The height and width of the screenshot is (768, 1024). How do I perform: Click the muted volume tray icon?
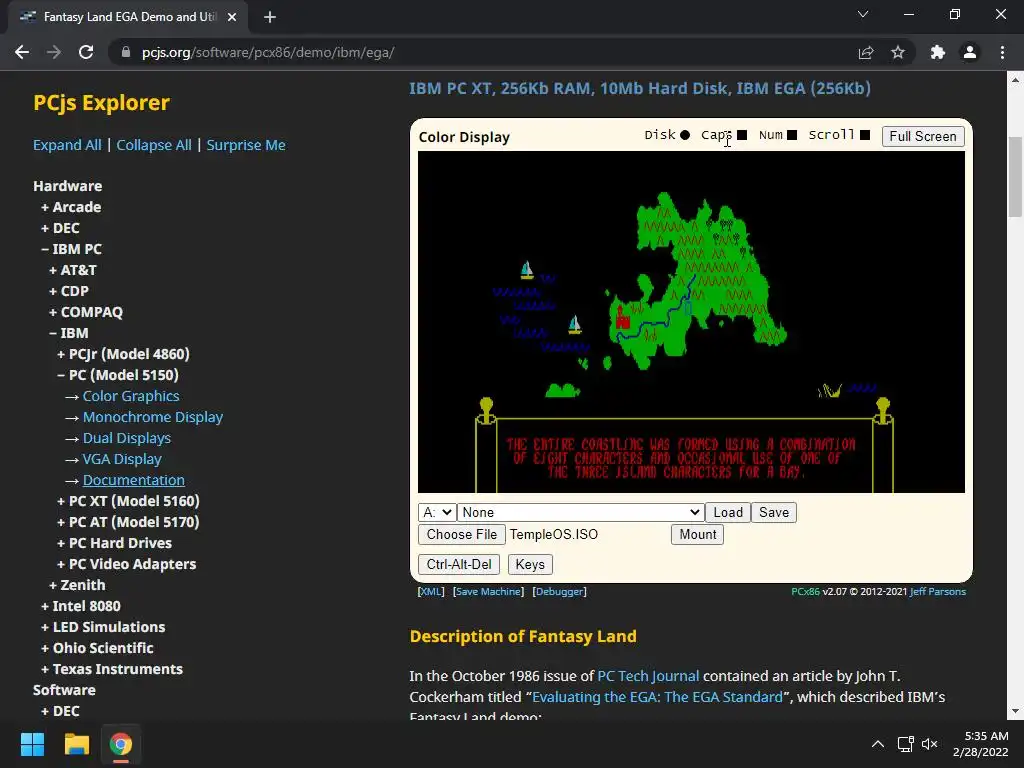929,744
